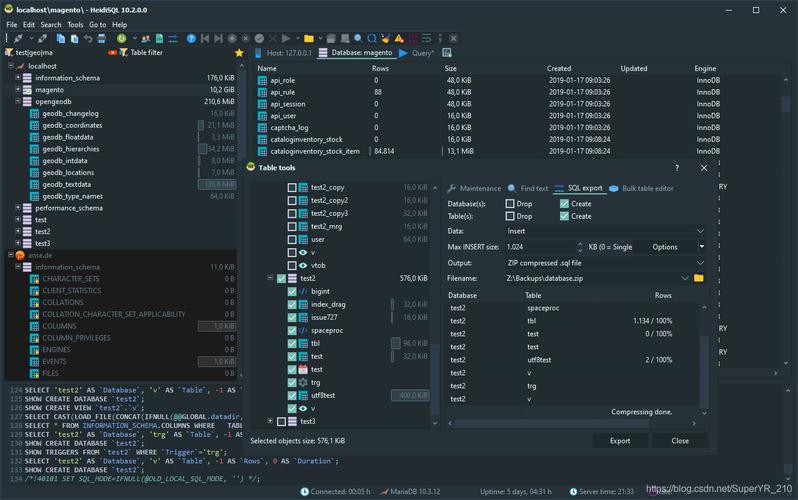Image resolution: width=798 pixels, height=500 pixels.
Task: Open the user manager icon
Action: (146, 39)
